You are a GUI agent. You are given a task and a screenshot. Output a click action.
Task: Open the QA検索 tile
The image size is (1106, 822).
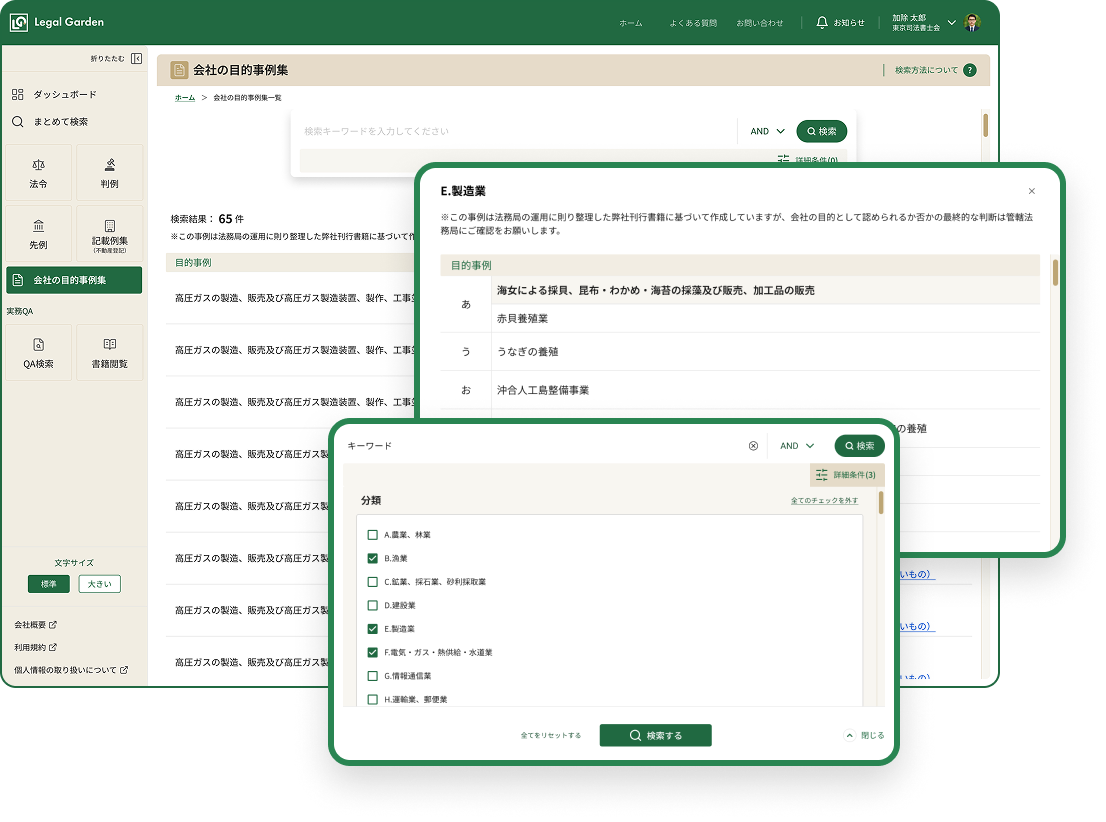coord(39,353)
